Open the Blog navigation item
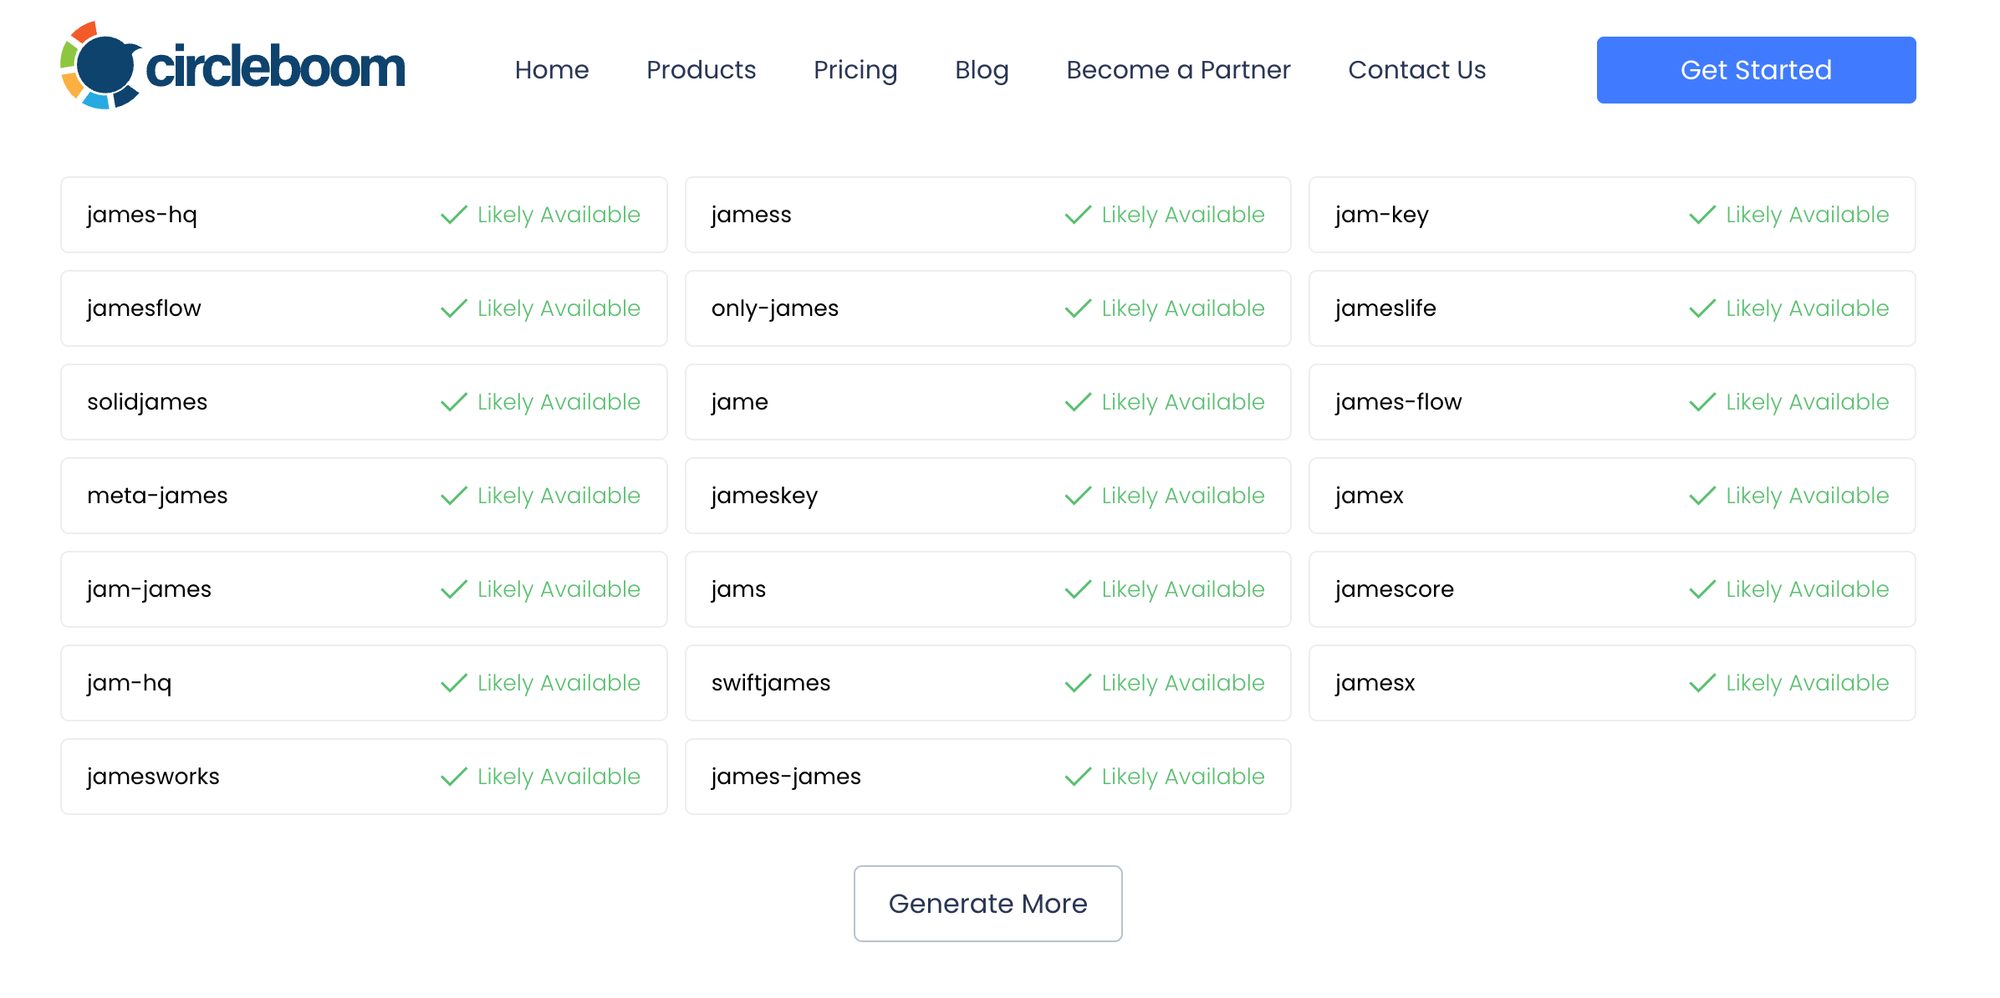This screenshot has width=2000, height=998. (981, 69)
